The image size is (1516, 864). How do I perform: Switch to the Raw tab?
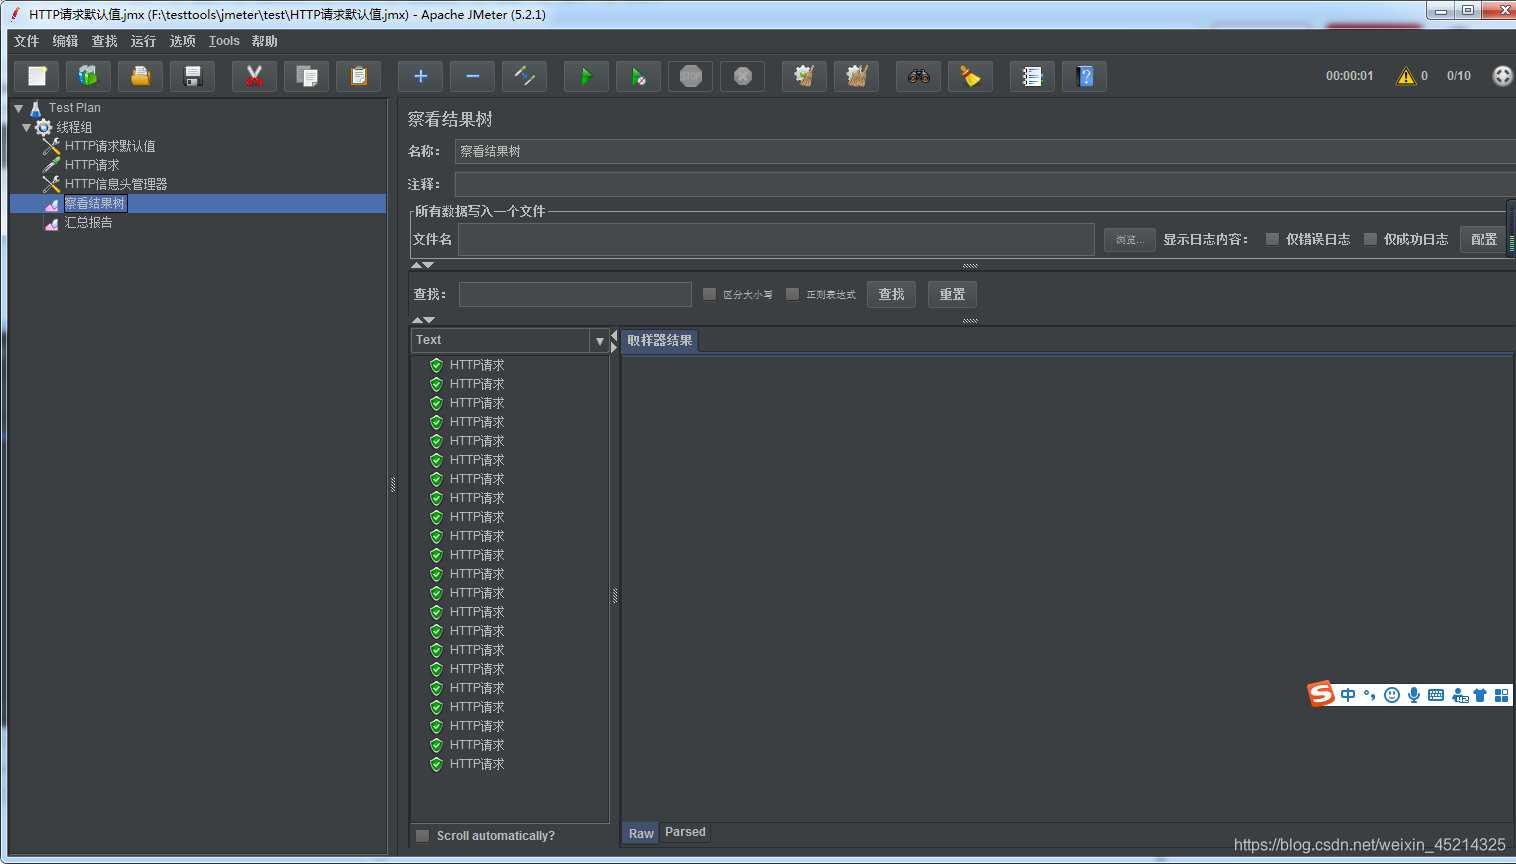(x=641, y=833)
